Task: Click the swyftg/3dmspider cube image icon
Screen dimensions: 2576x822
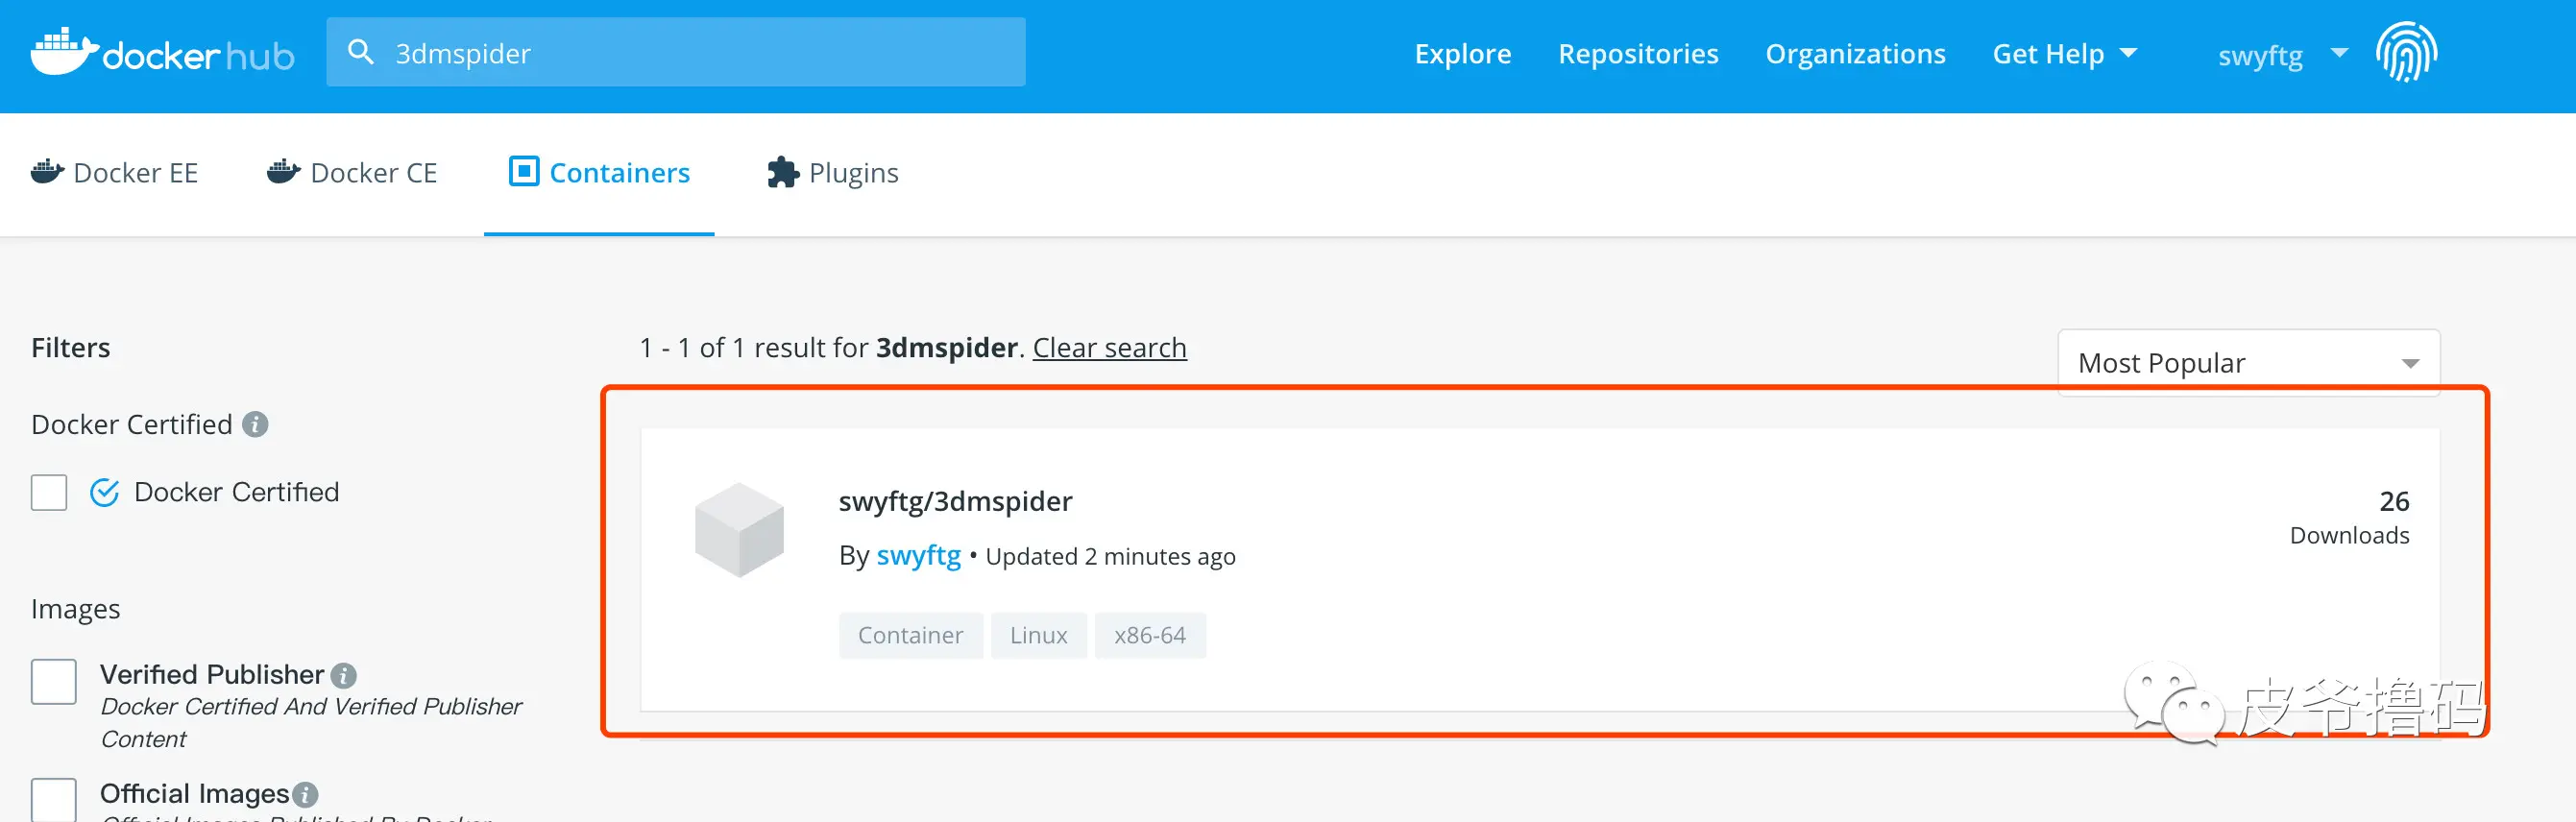Action: tap(739, 529)
